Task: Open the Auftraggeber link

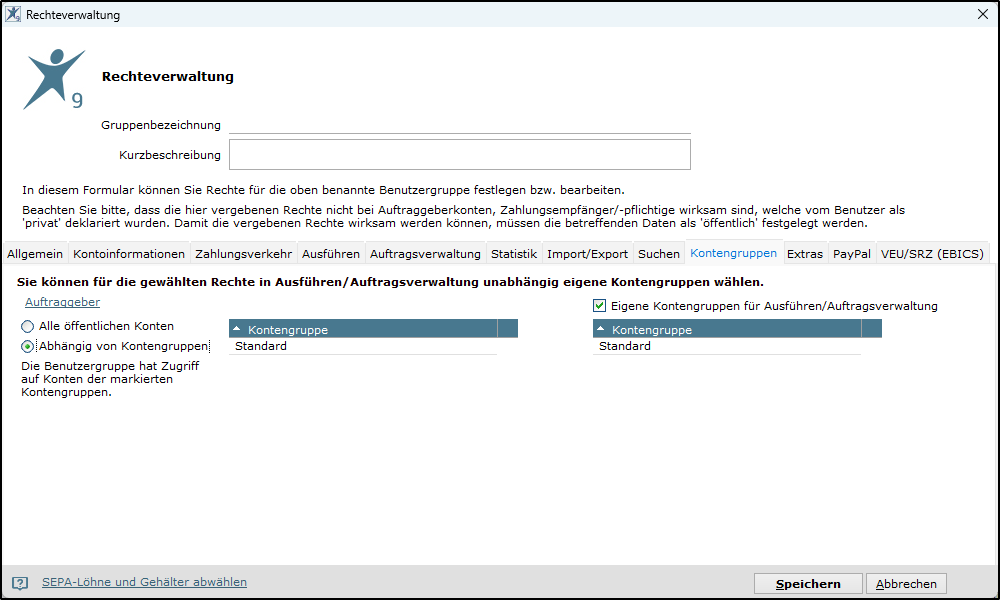Action: (62, 302)
